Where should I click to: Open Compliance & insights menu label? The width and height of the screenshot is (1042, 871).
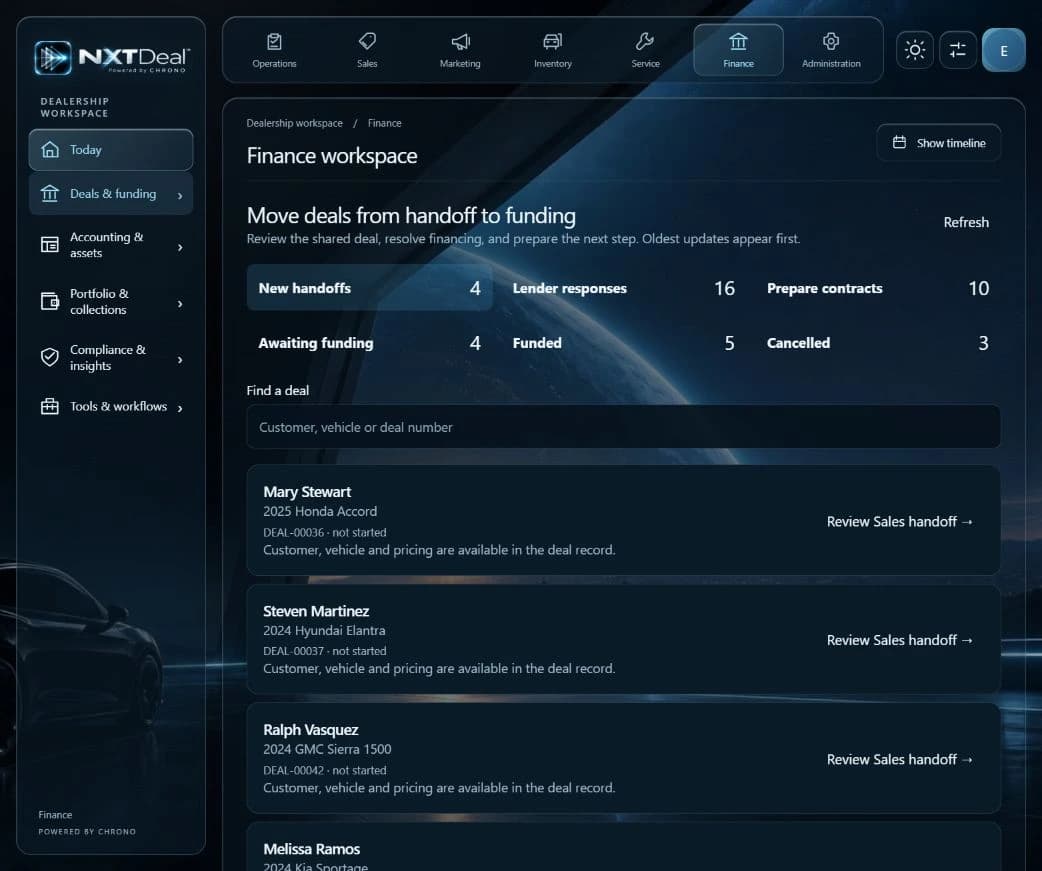tap(108, 357)
